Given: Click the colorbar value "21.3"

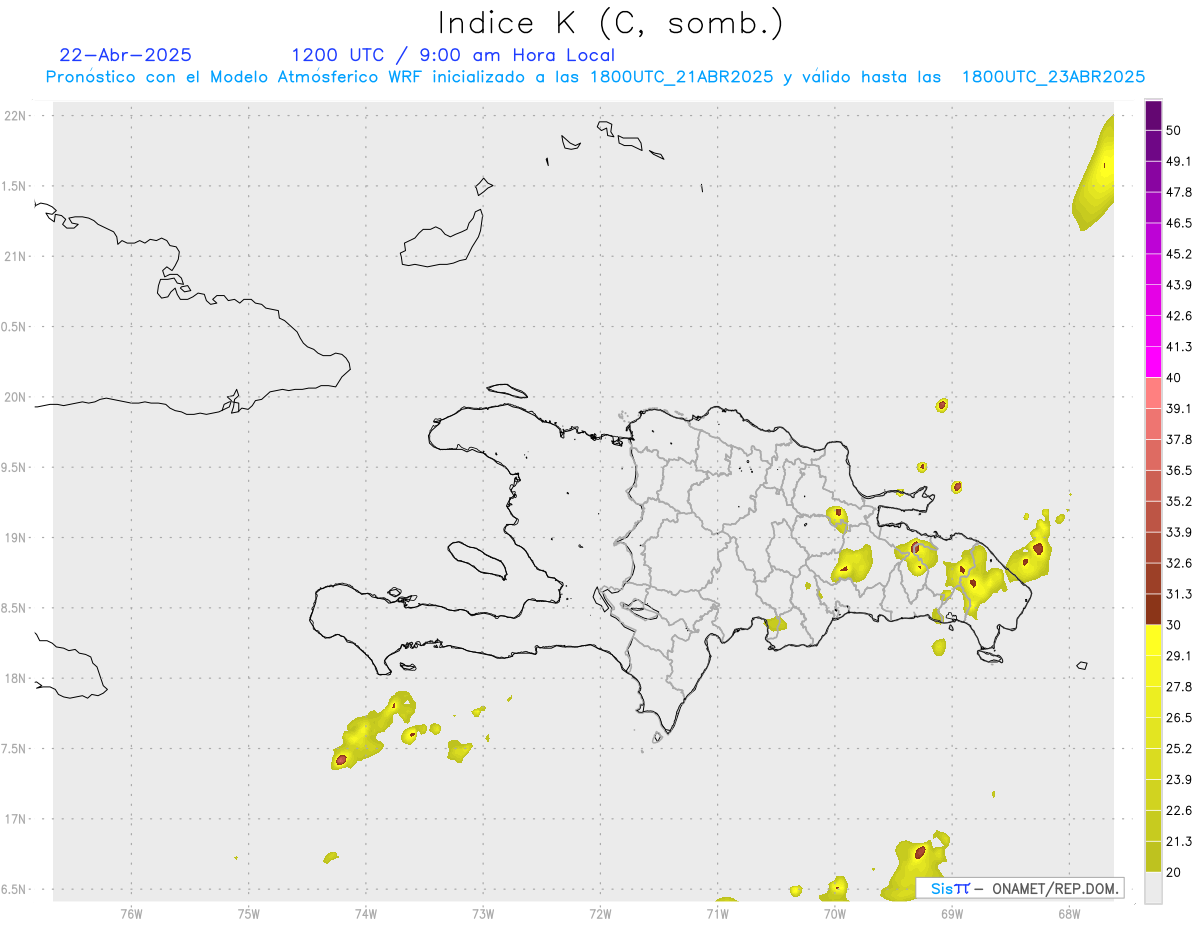Looking at the screenshot, I should pos(1179,842).
